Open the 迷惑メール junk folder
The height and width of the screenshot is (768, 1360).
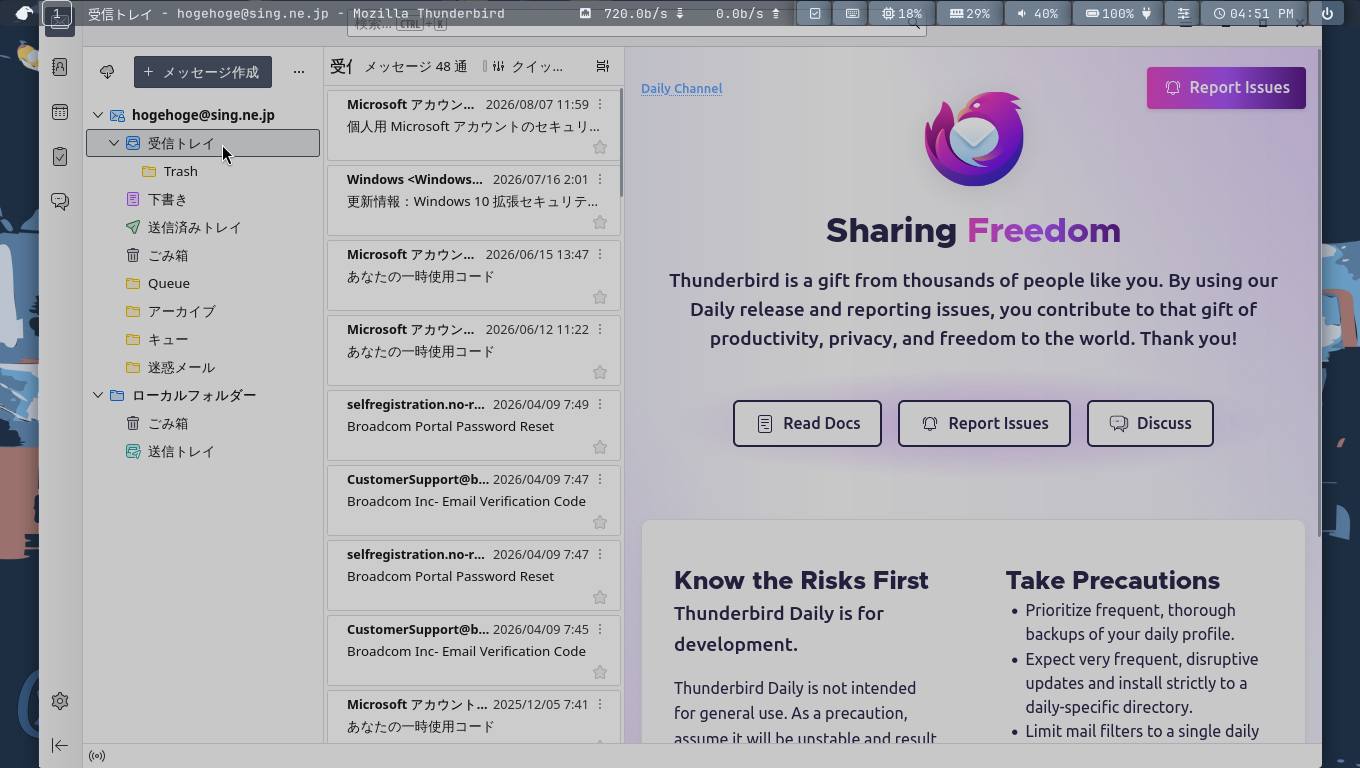pyautogui.click(x=203, y=367)
